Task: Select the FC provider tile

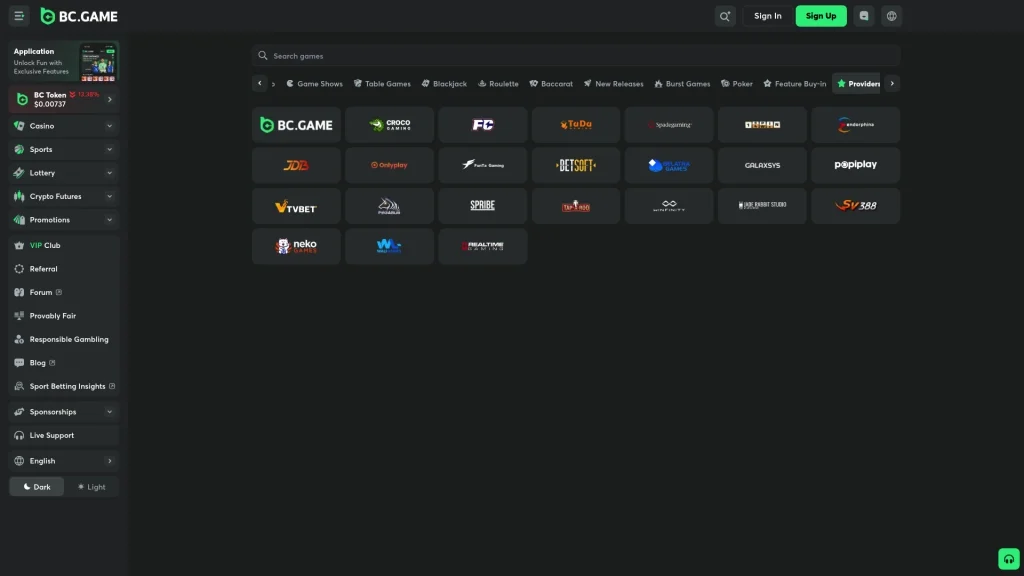Action: click(x=483, y=125)
